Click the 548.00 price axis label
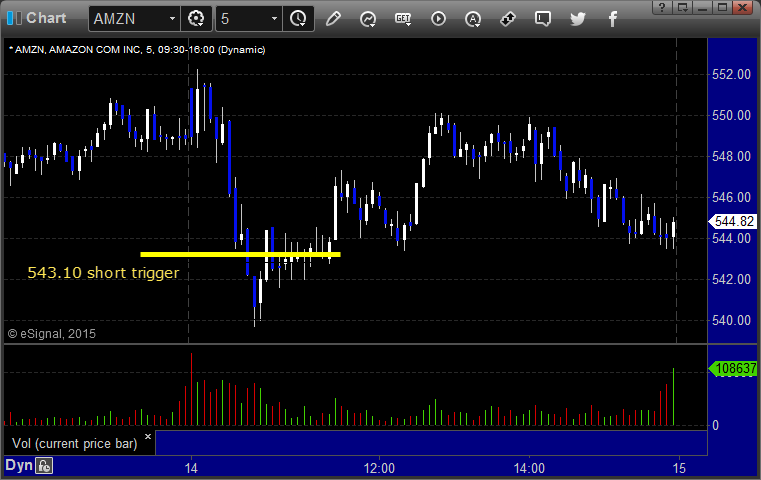This screenshot has height=480, width=761. click(x=731, y=156)
